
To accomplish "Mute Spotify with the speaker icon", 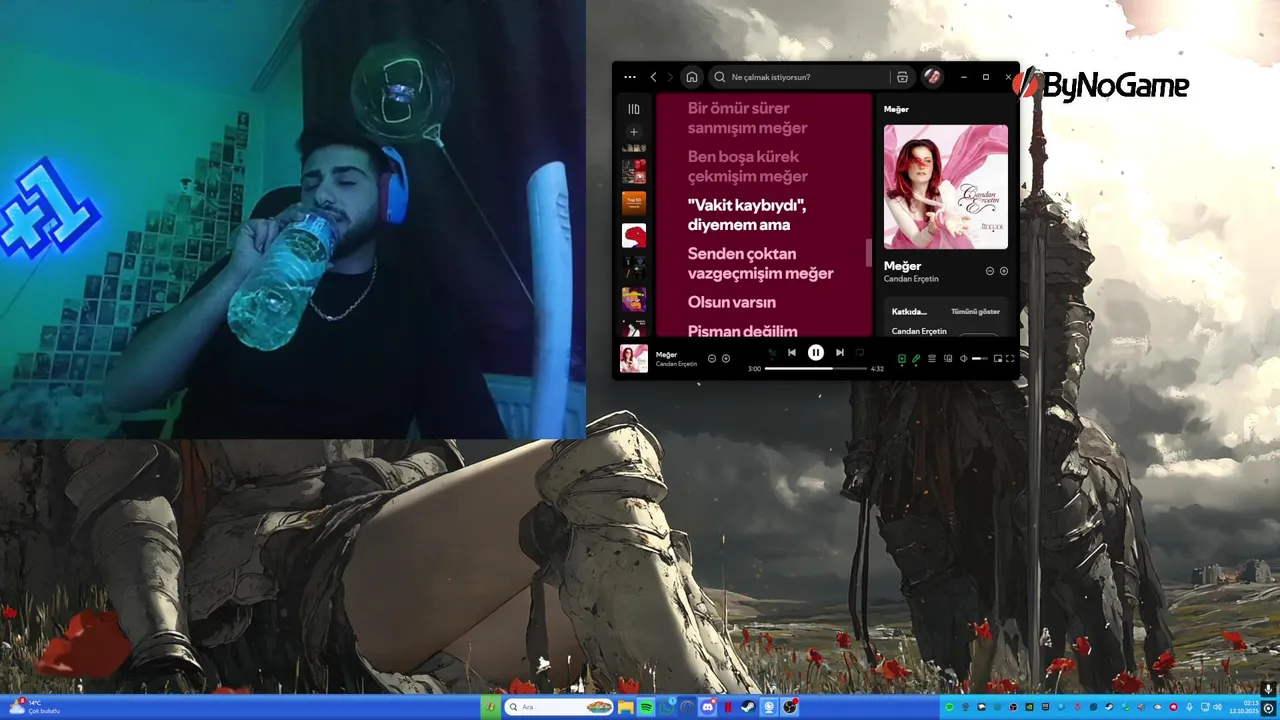I will [964, 358].
